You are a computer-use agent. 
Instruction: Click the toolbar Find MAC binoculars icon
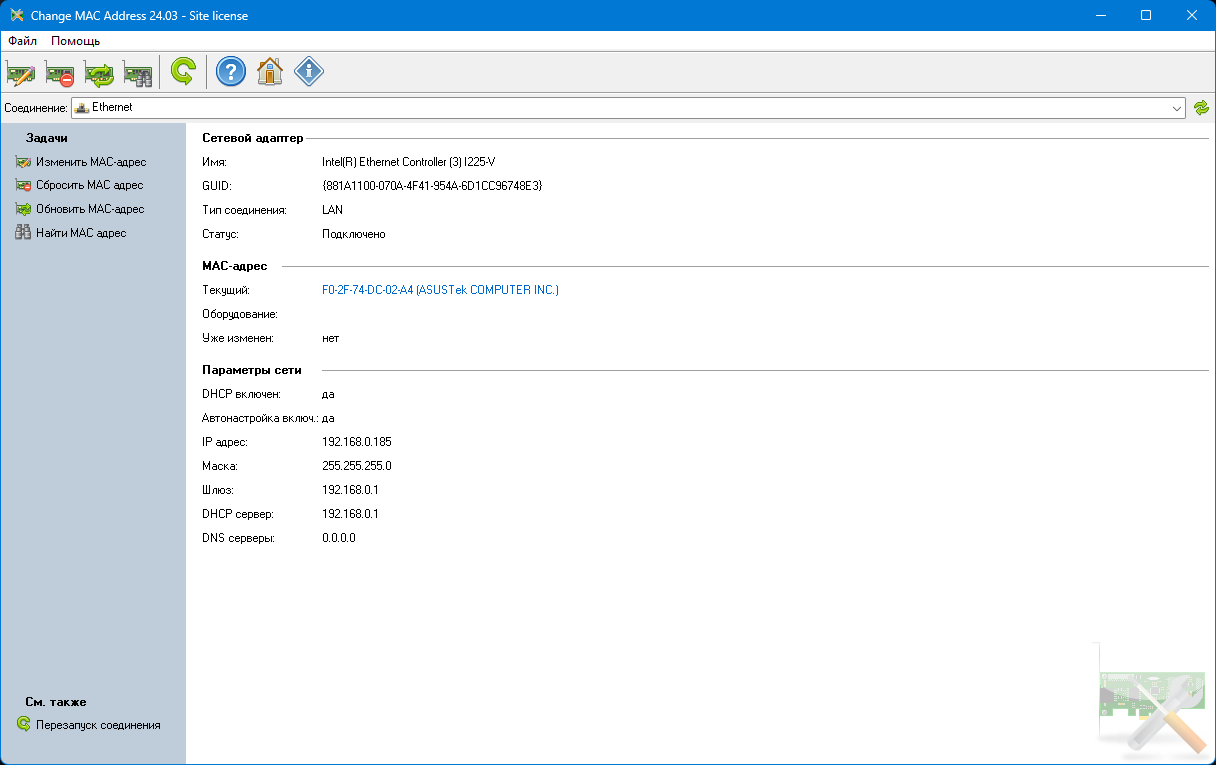click(x=138, y=72)
